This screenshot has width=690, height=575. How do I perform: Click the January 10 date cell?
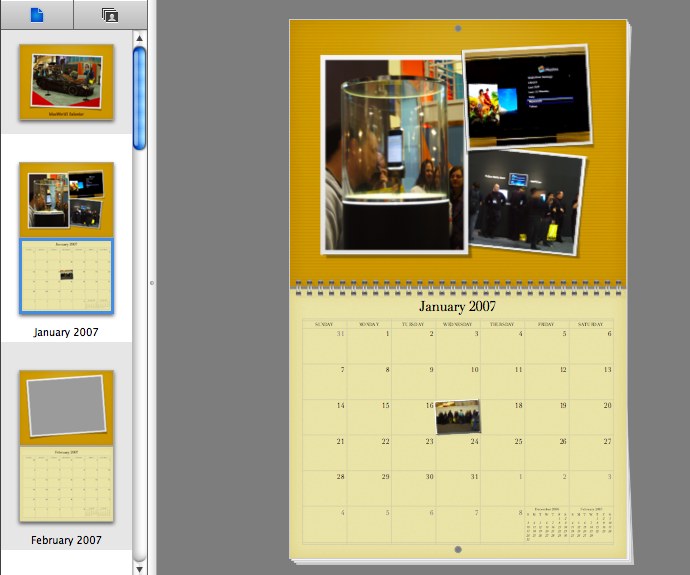458,382
